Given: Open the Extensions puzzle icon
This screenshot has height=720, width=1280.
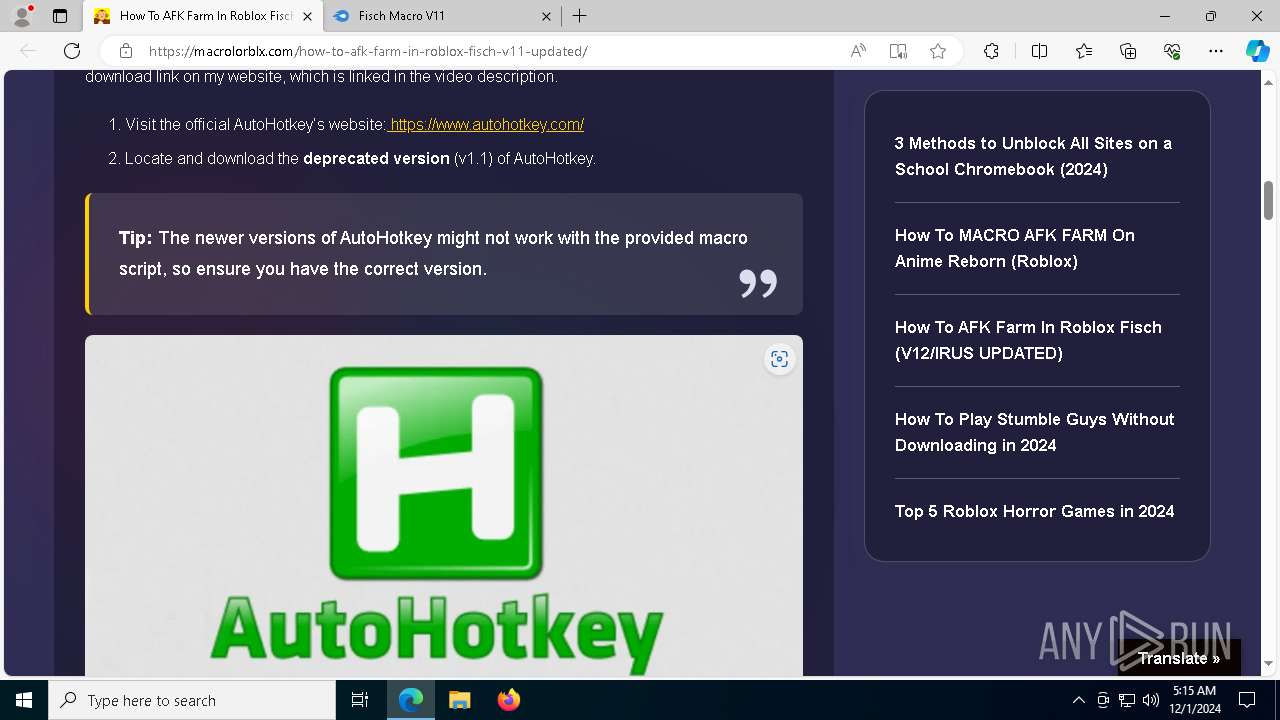Looking at the screenshot, I should pyautogui.click(x=991, y=51).
